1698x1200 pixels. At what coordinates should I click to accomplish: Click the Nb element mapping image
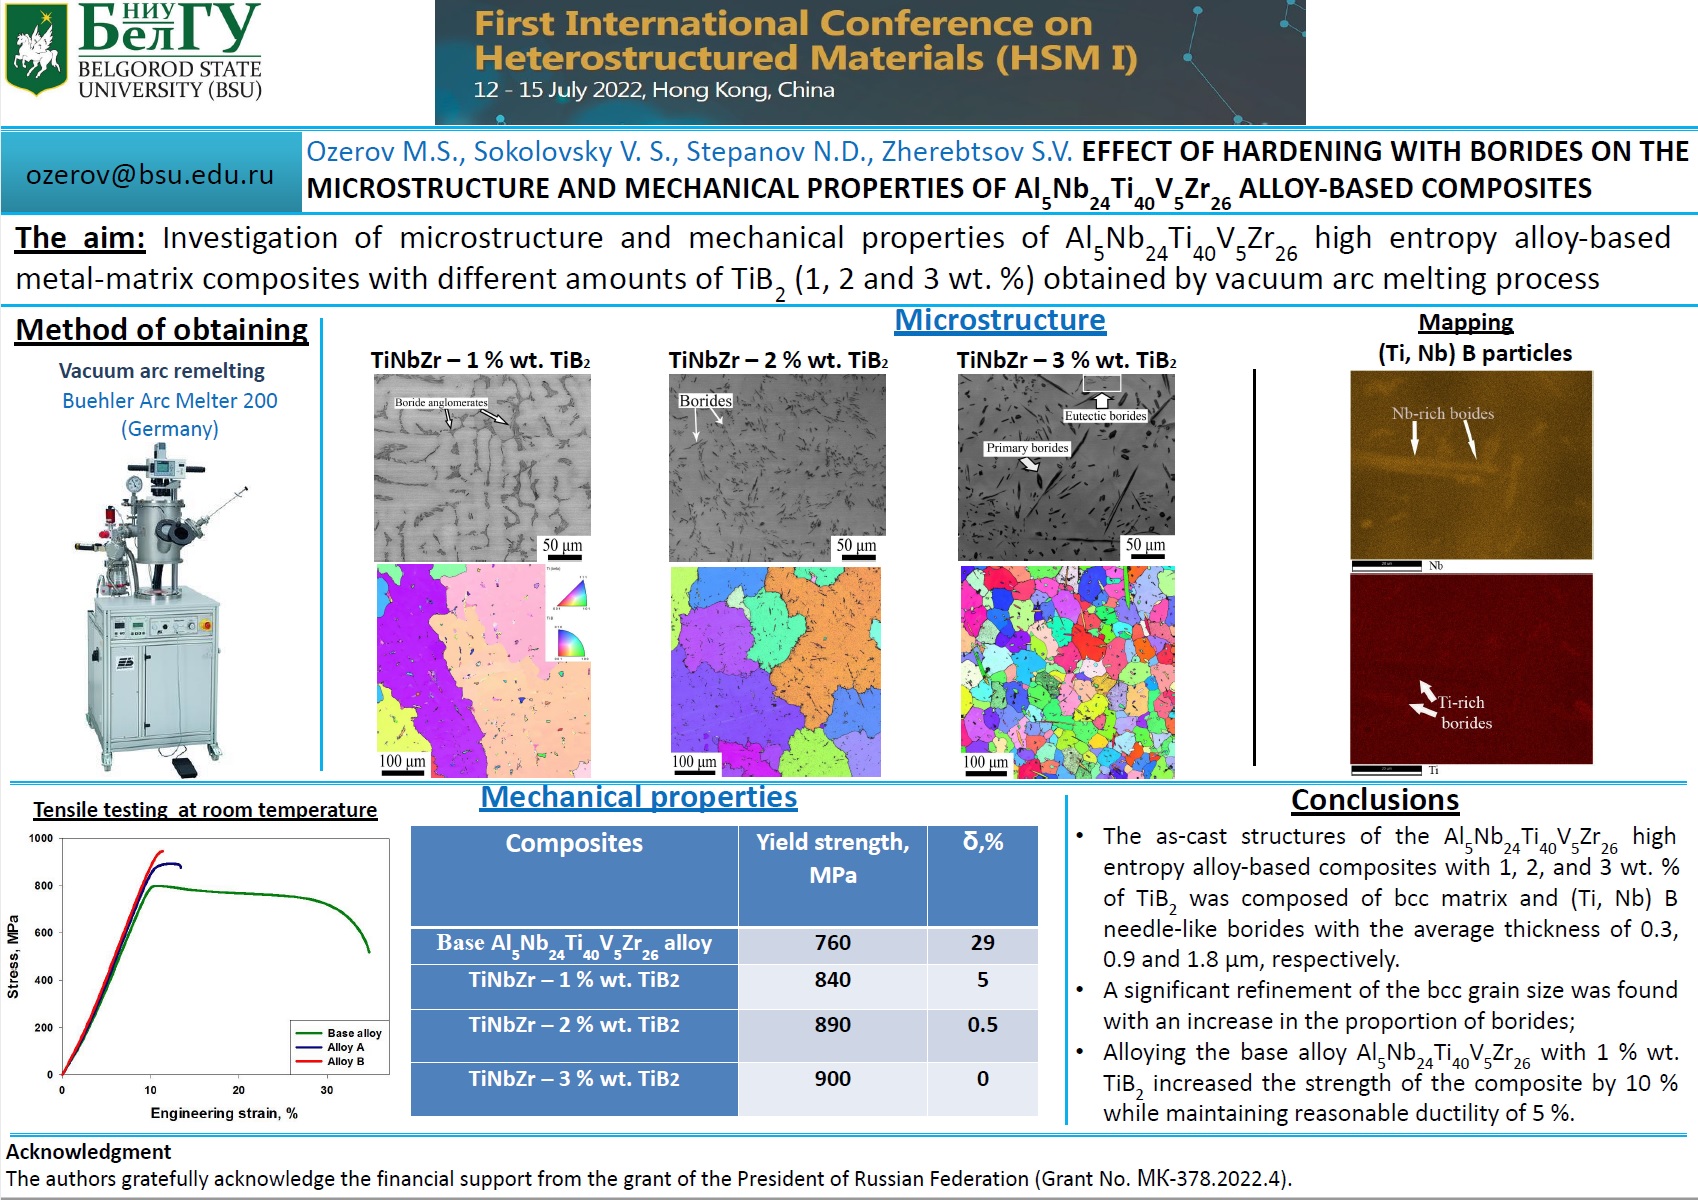1470,465
